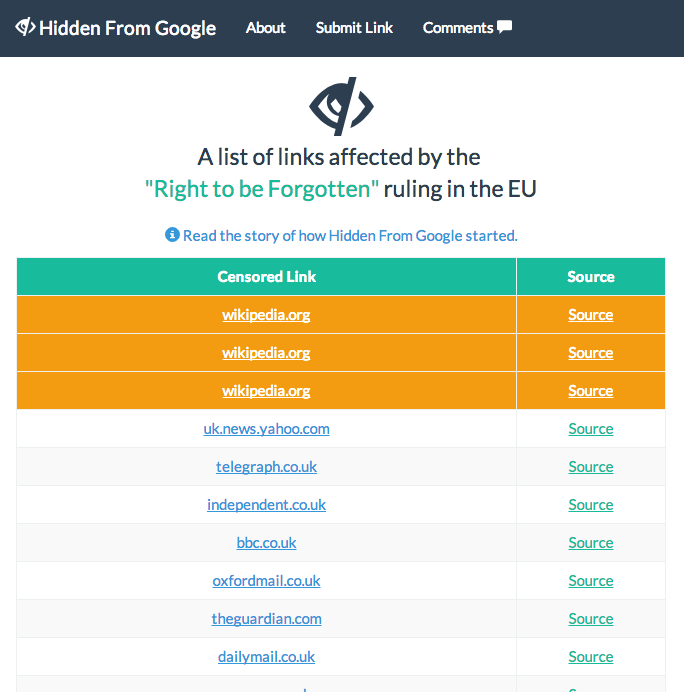Image resolution: width=684 pixels, height=692 pixels.
Task: Open the Submit Link page
Action: (354, 28)
